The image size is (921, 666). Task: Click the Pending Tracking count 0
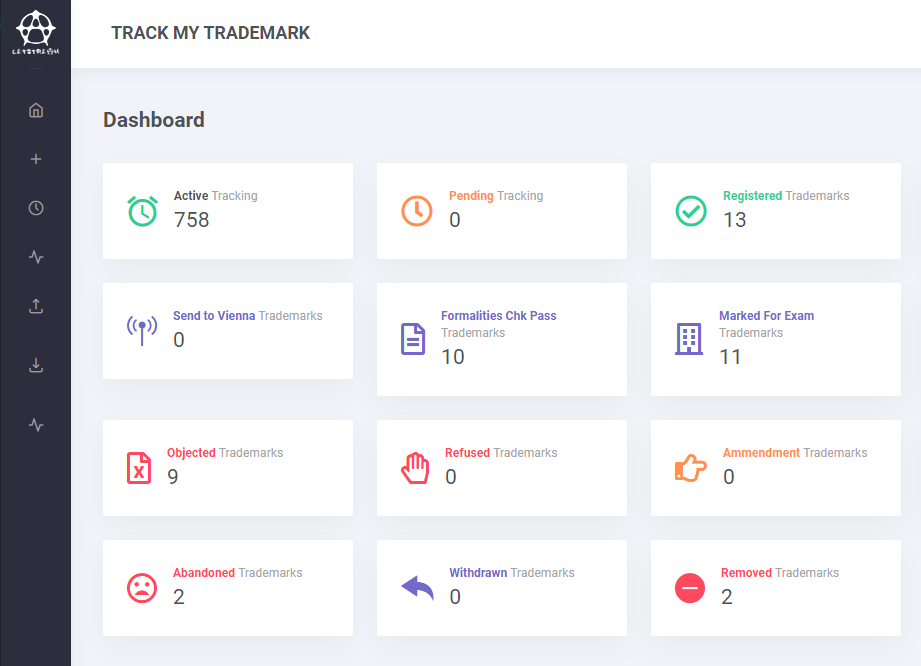[x=455, y=220]
